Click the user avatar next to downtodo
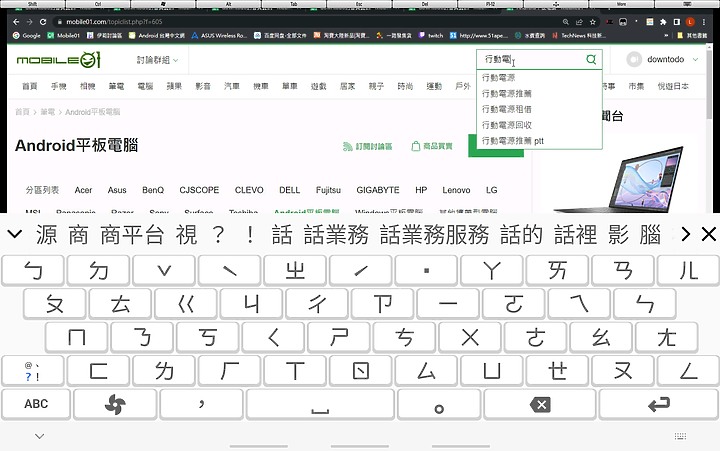The width and height of the screenshot is (720, 451). point(634,59)
